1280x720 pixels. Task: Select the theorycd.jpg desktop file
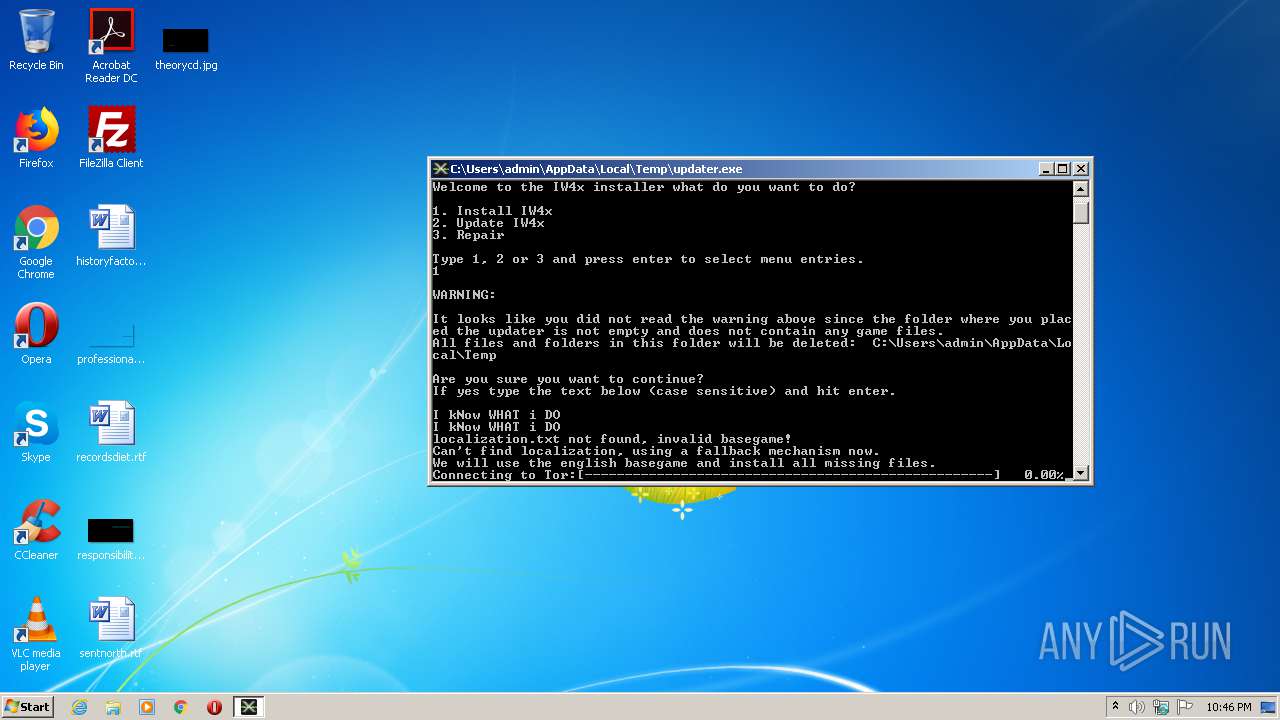[x=186, y=48]
